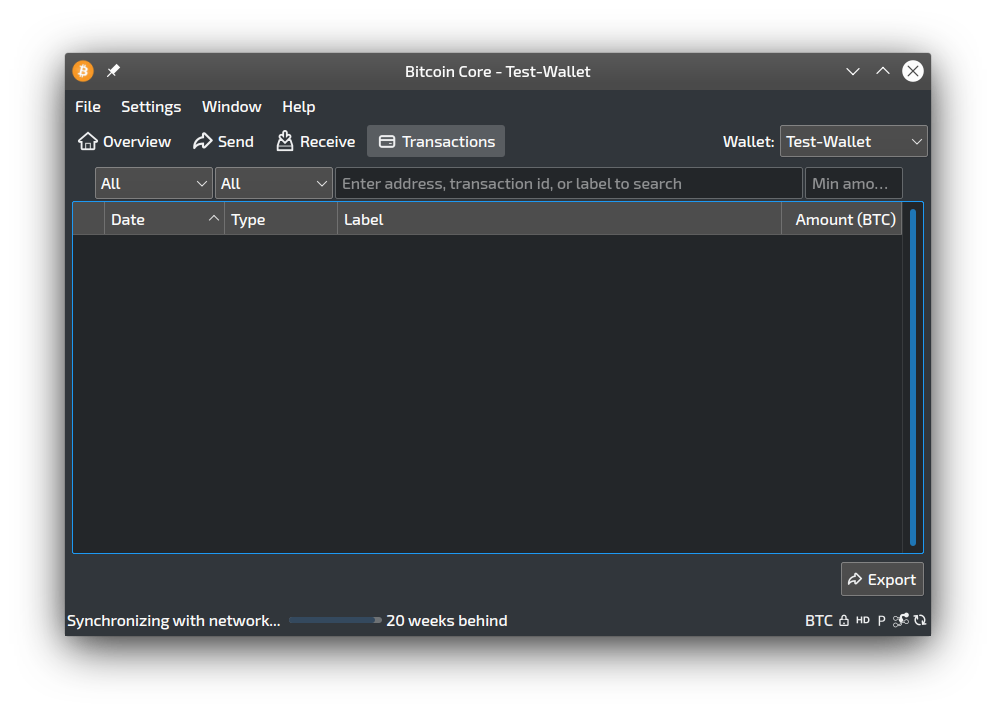Screen dimensions: 996x713
Task: Toggle network activity via the peers icon
Action: coord(901,620)
